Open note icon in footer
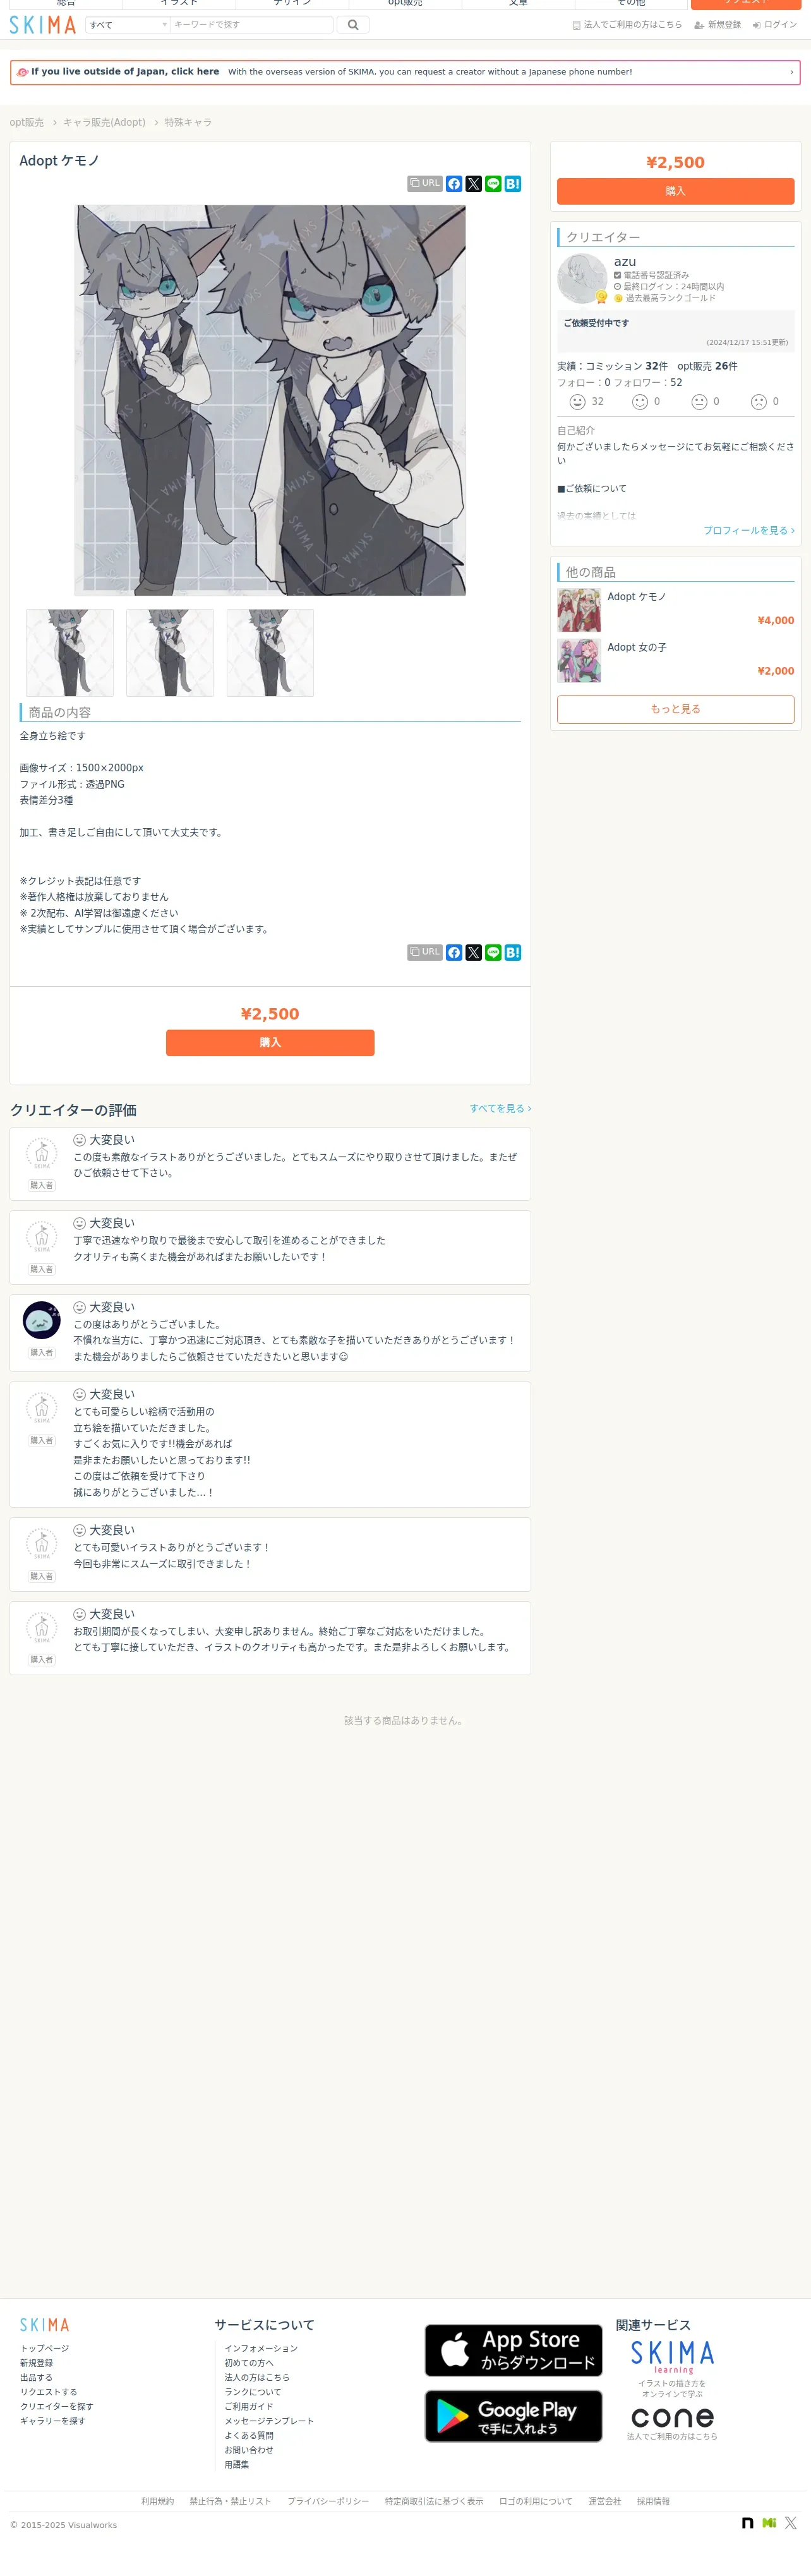Viewport: 811px width, 2576px height. click(x=748, y=2523)
